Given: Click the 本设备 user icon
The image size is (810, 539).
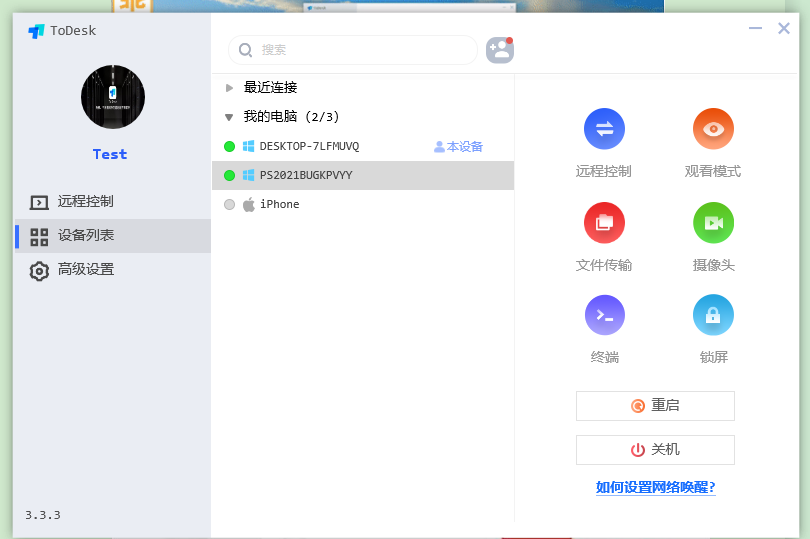Looking at the screenshot, I should point(439,147).
